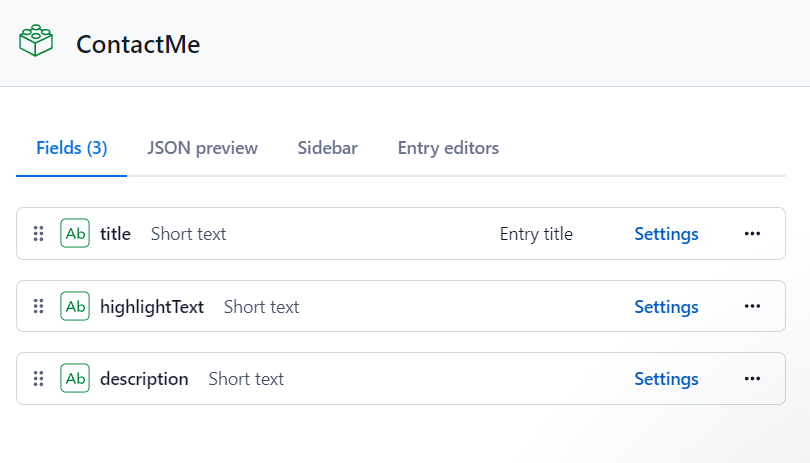
Task: Switch to the JSON preview tab
Action: [202, 148]
